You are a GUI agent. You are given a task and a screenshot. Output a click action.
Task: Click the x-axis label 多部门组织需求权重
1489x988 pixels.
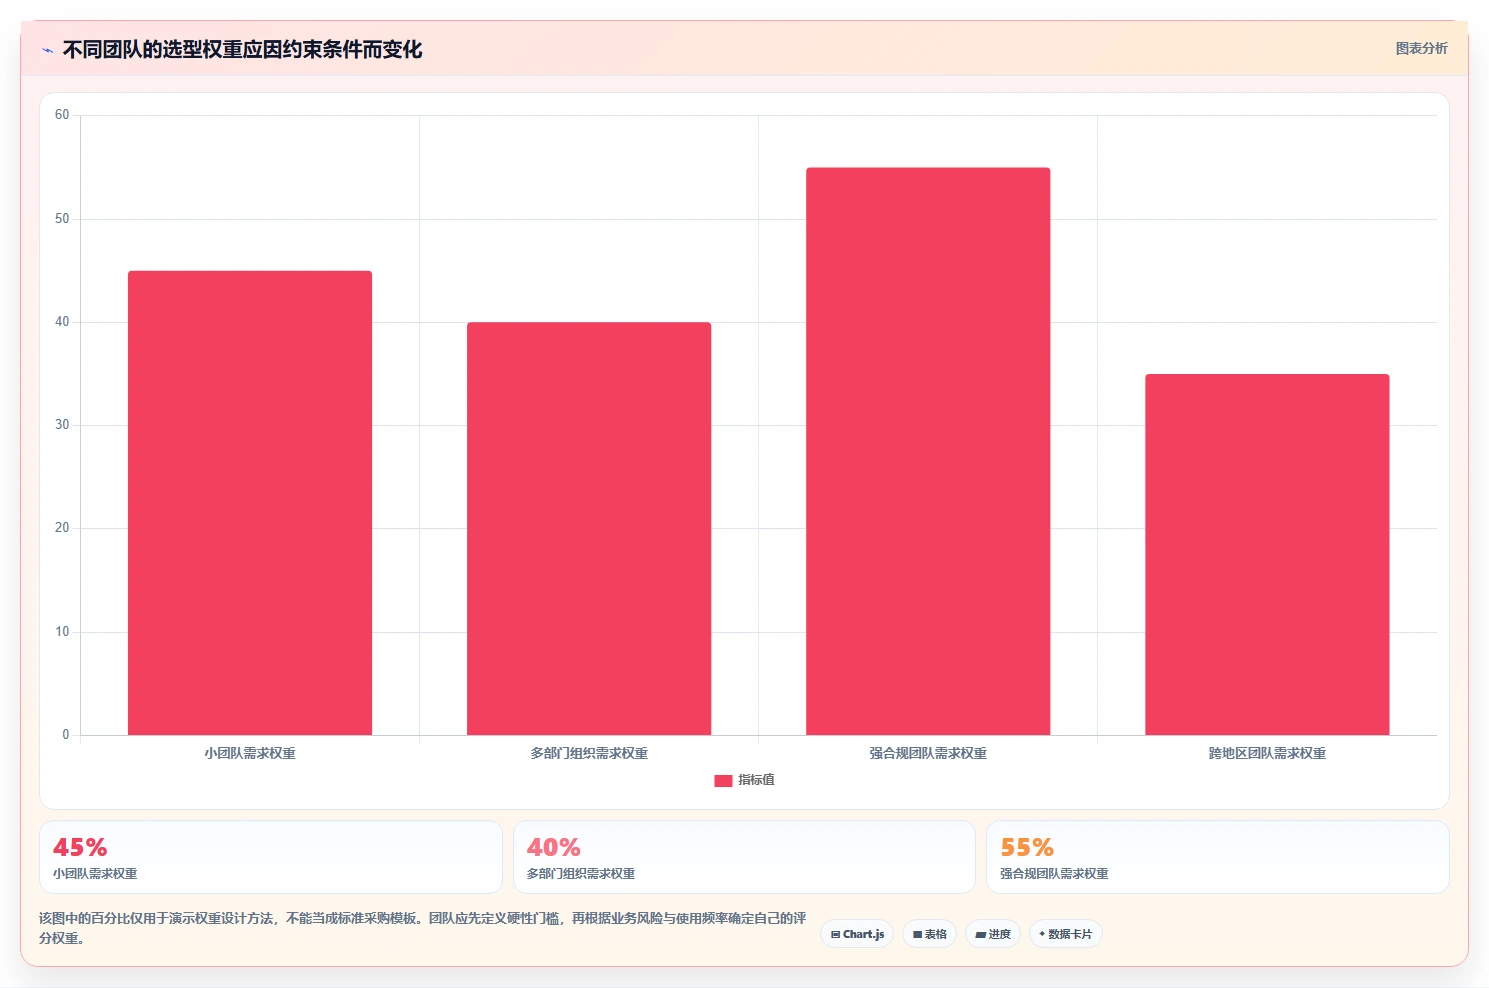[589, 753]
